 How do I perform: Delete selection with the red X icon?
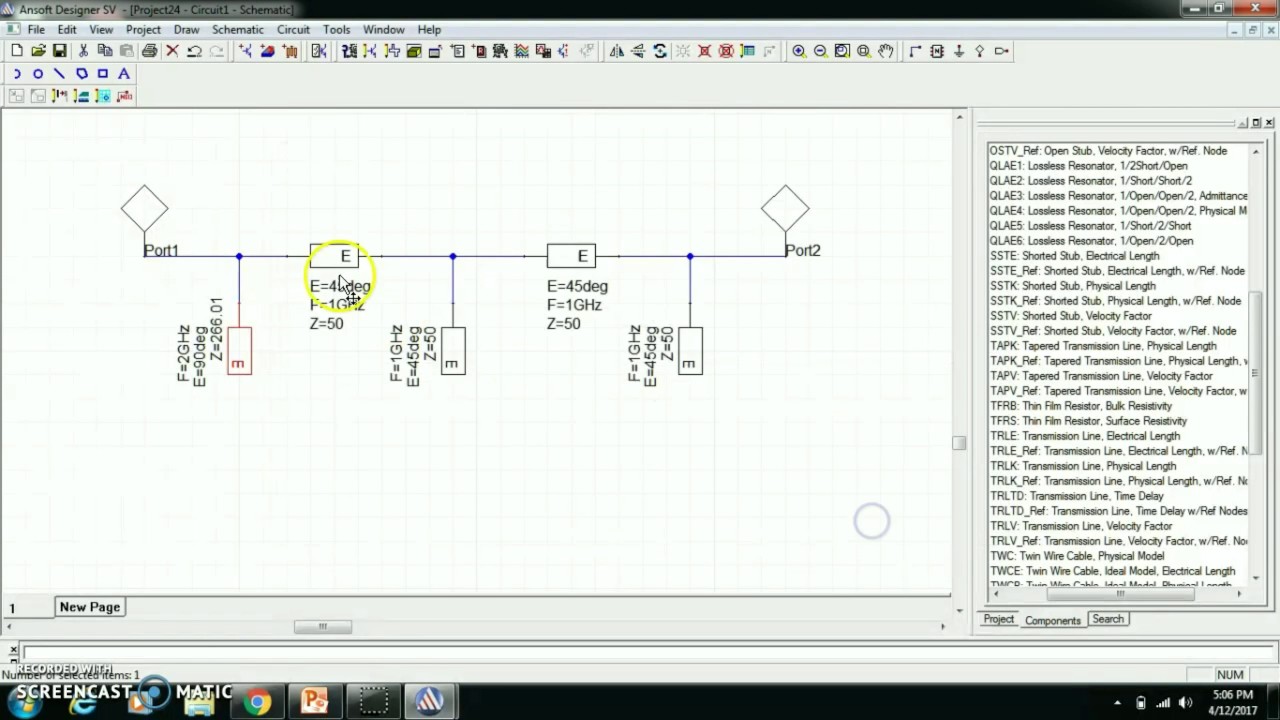coord(172,51)
